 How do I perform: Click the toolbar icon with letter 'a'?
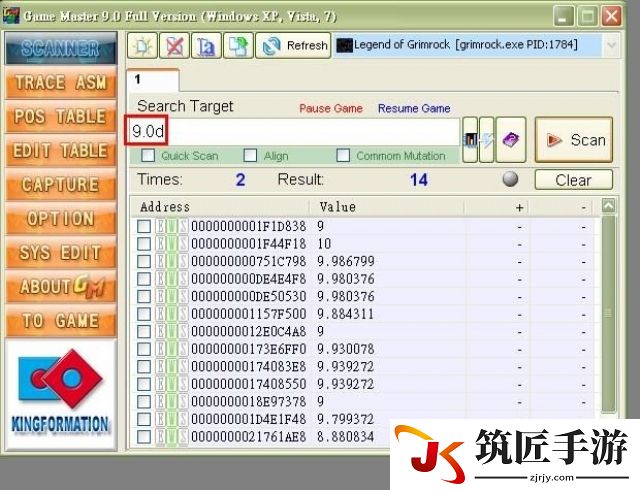pos(206,45)
